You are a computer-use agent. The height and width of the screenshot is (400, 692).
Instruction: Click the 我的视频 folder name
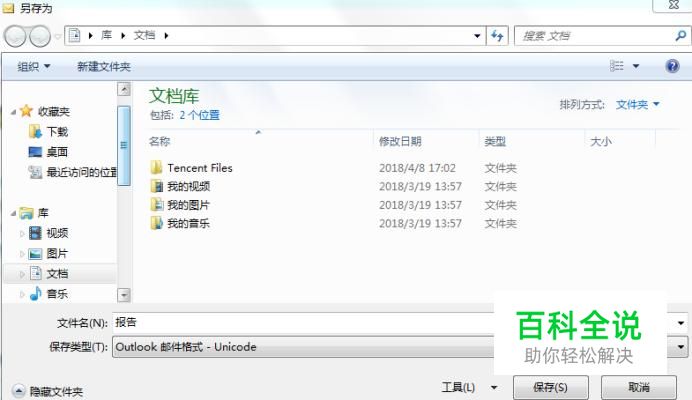coord(188,186)
